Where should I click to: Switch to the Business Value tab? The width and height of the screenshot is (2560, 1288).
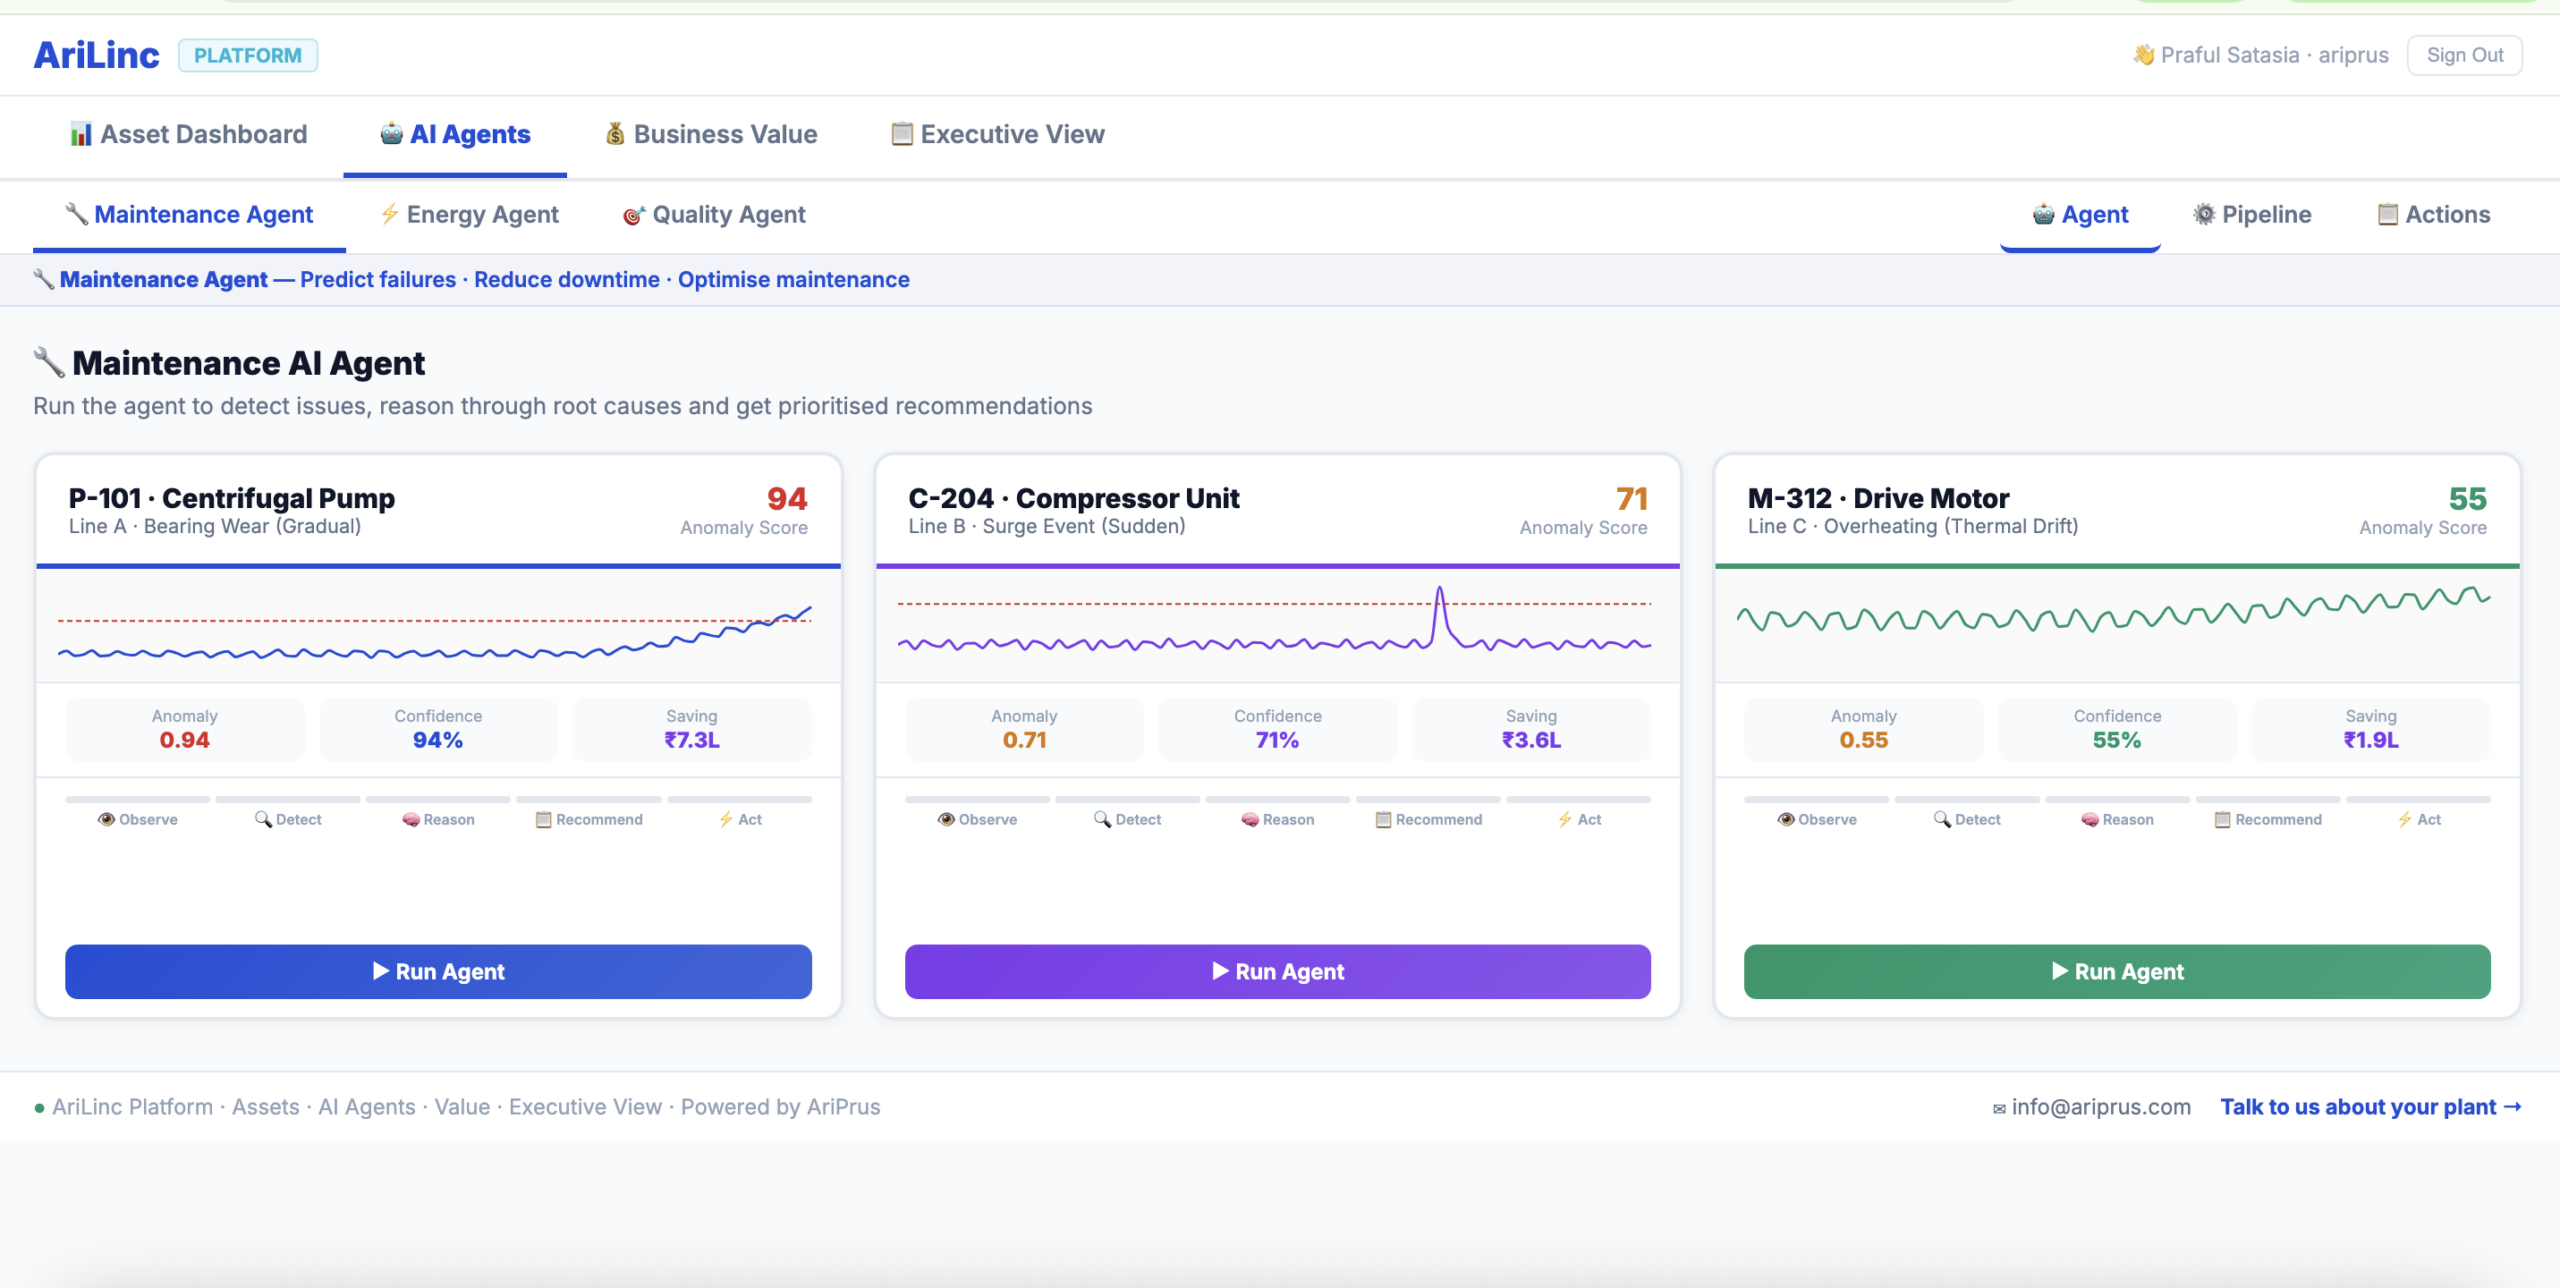[711, 134]
